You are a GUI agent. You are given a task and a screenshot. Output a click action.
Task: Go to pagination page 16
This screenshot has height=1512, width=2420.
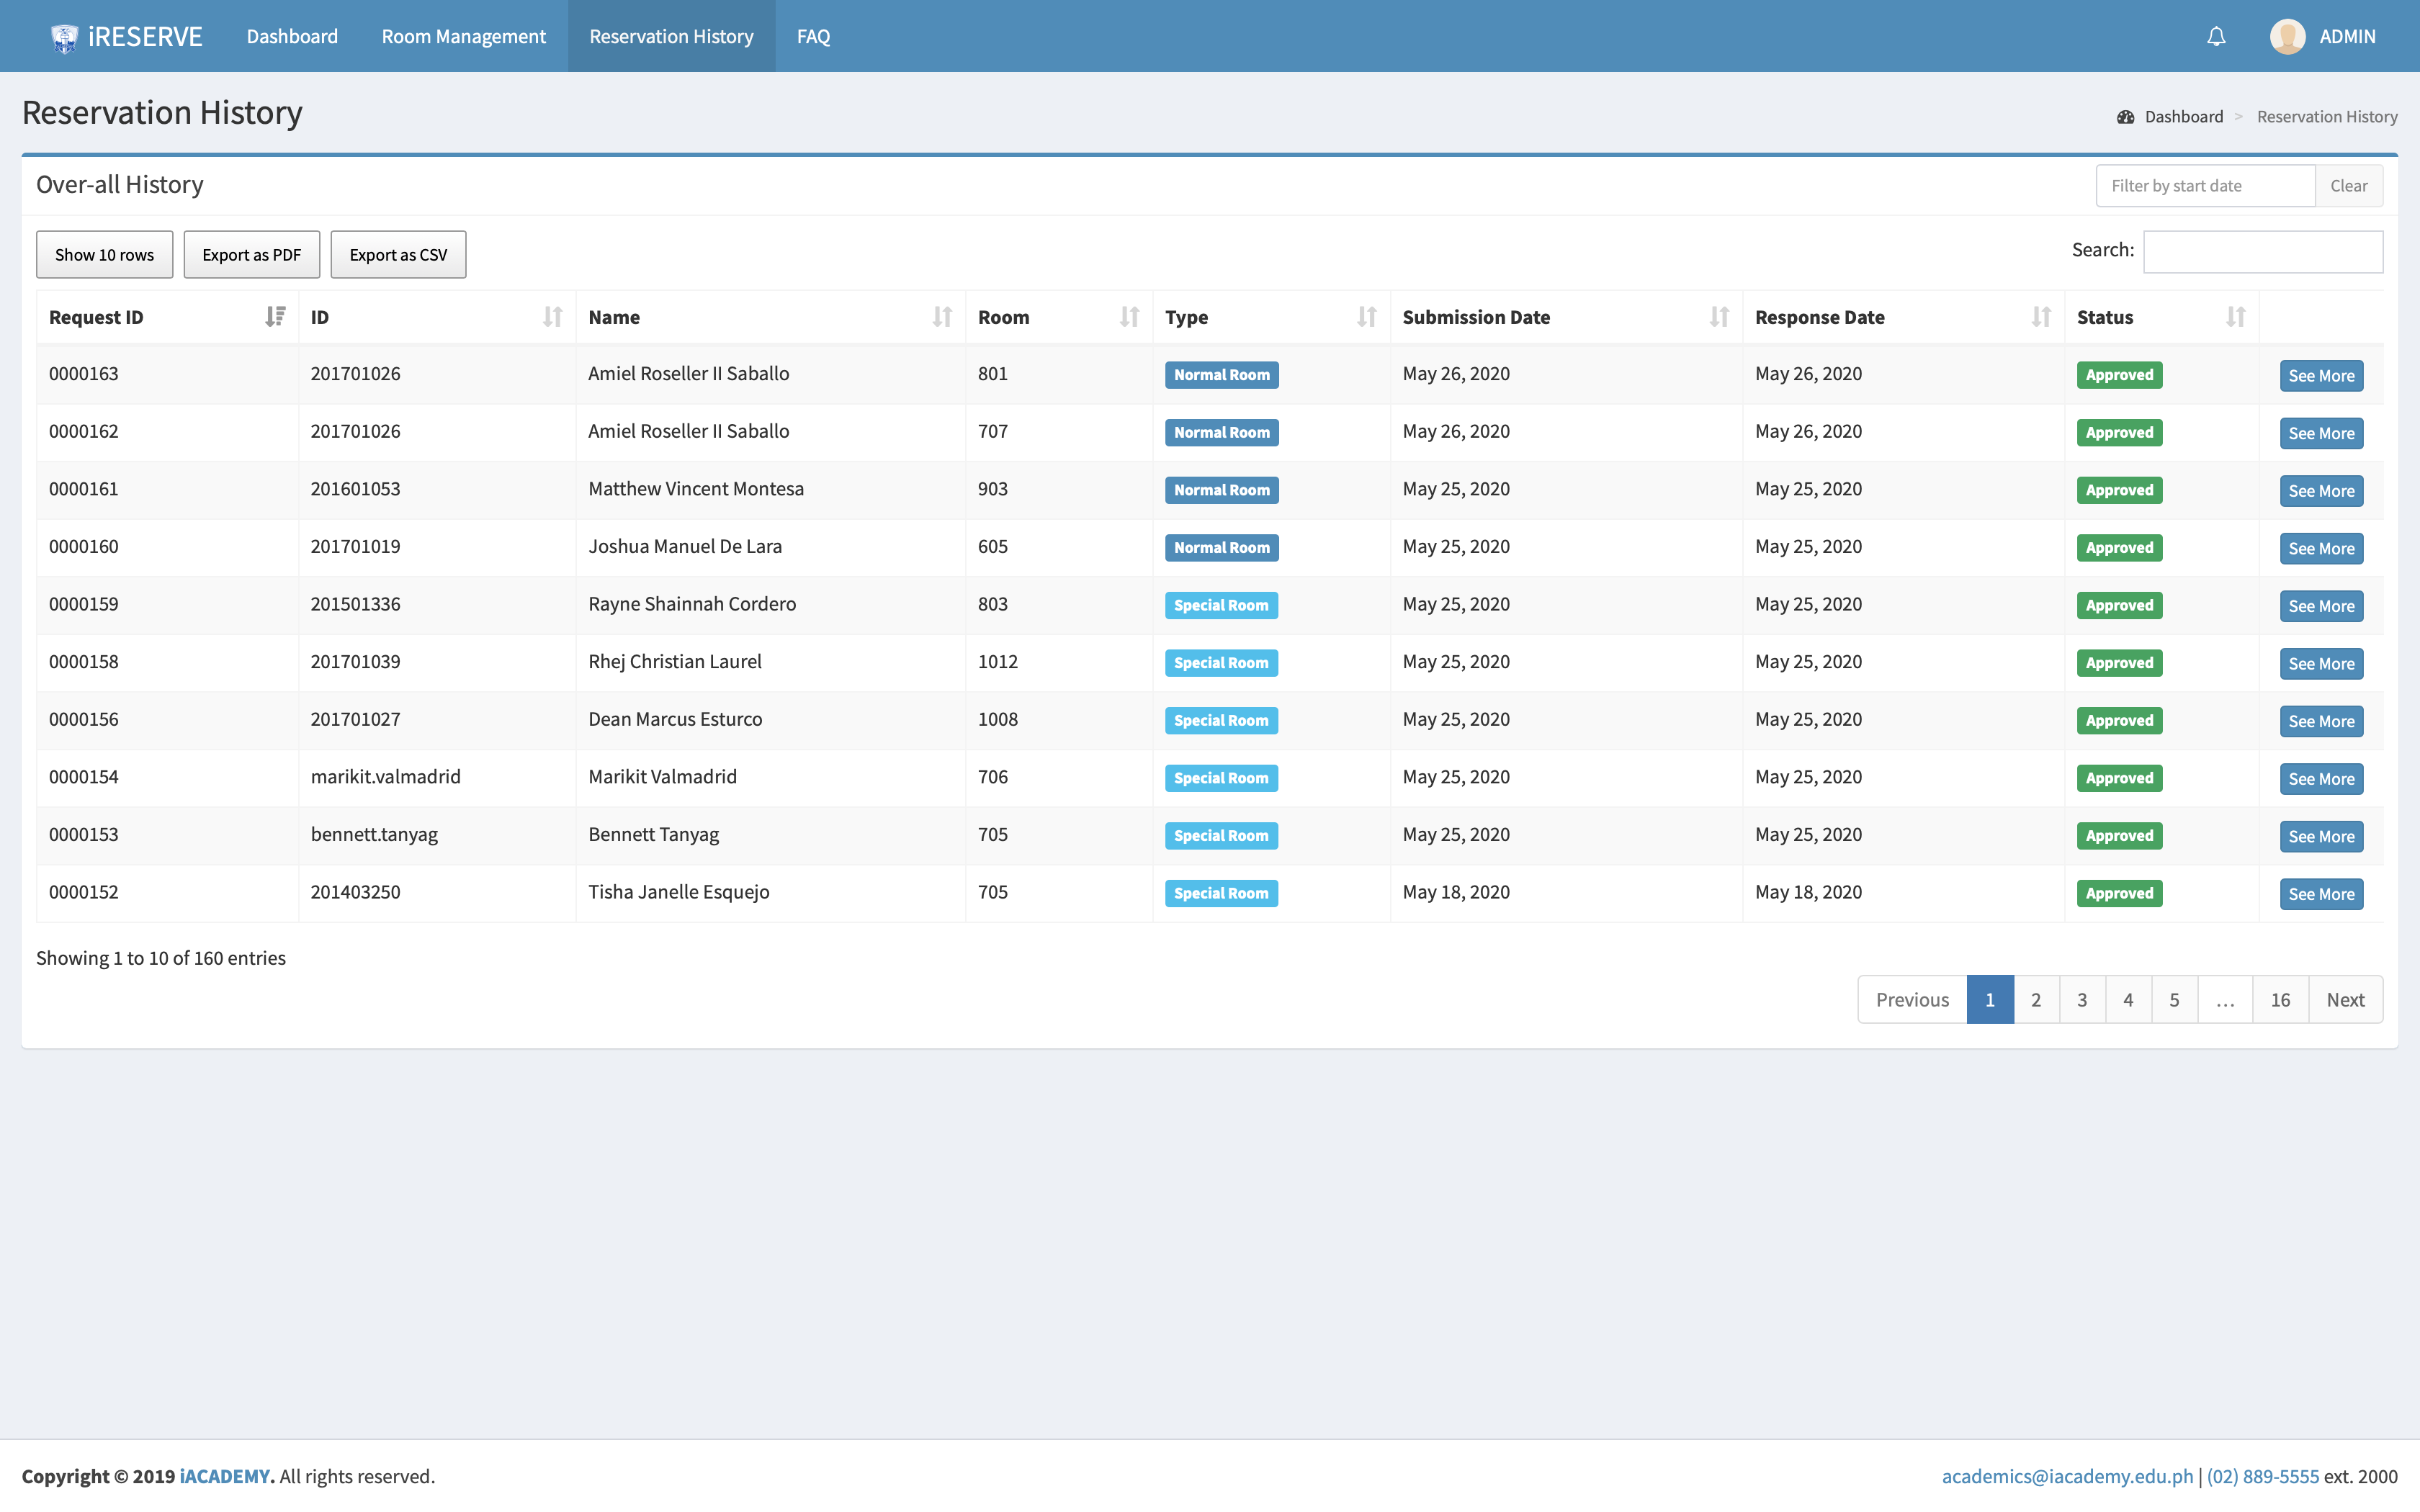tap(2279, 999)
